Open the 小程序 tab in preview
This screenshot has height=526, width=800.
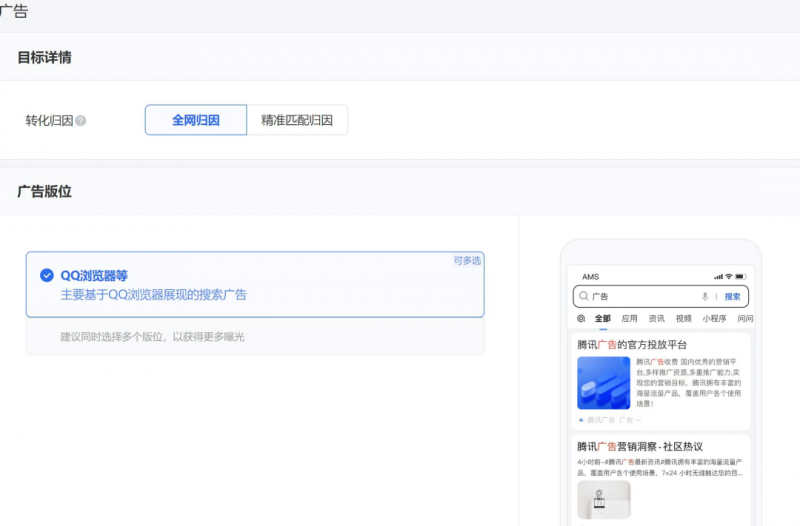[x=714, y=319]
